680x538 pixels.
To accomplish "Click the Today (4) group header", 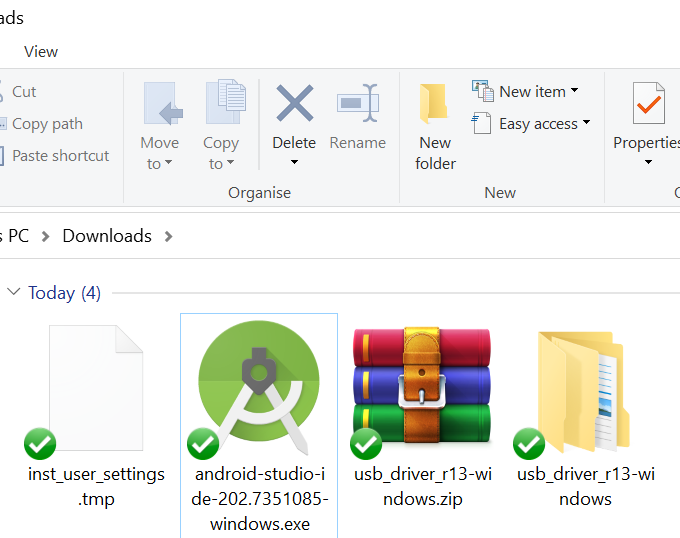I will 65,293.
